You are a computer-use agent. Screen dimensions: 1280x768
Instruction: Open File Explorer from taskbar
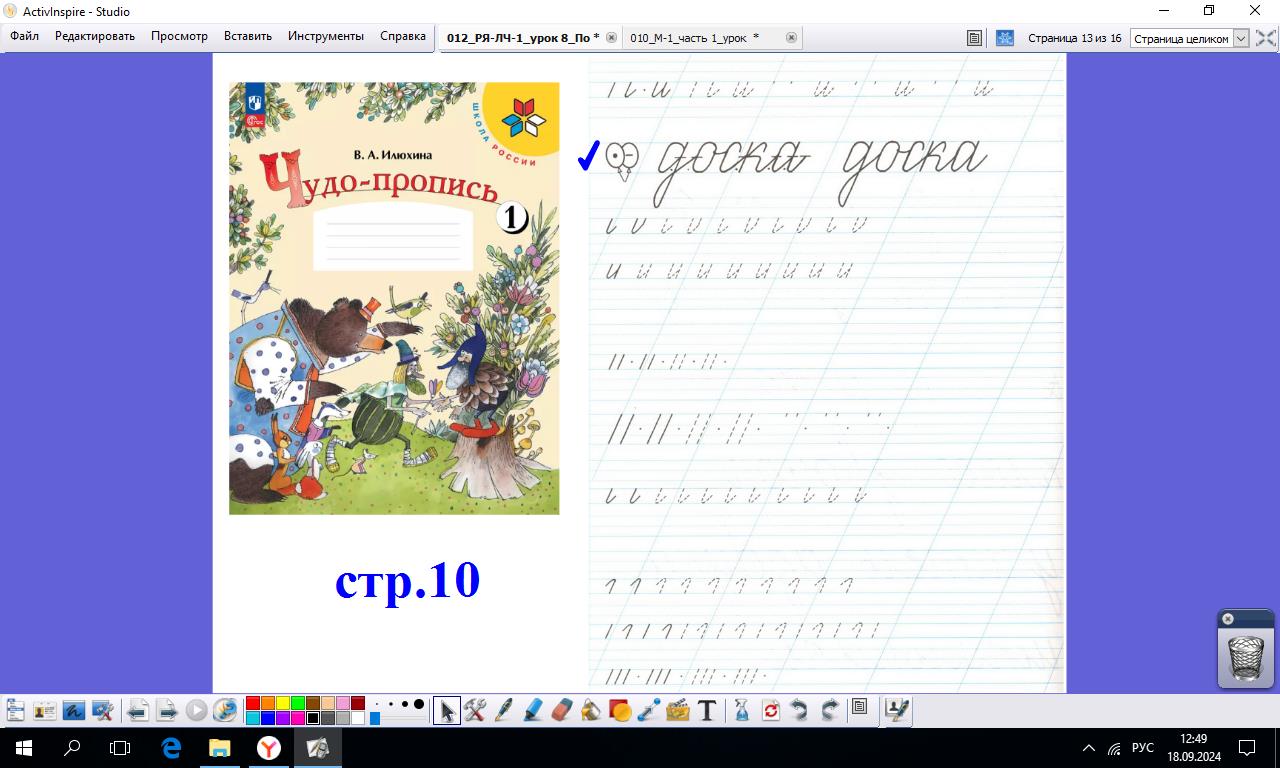[x=219, y=747]
